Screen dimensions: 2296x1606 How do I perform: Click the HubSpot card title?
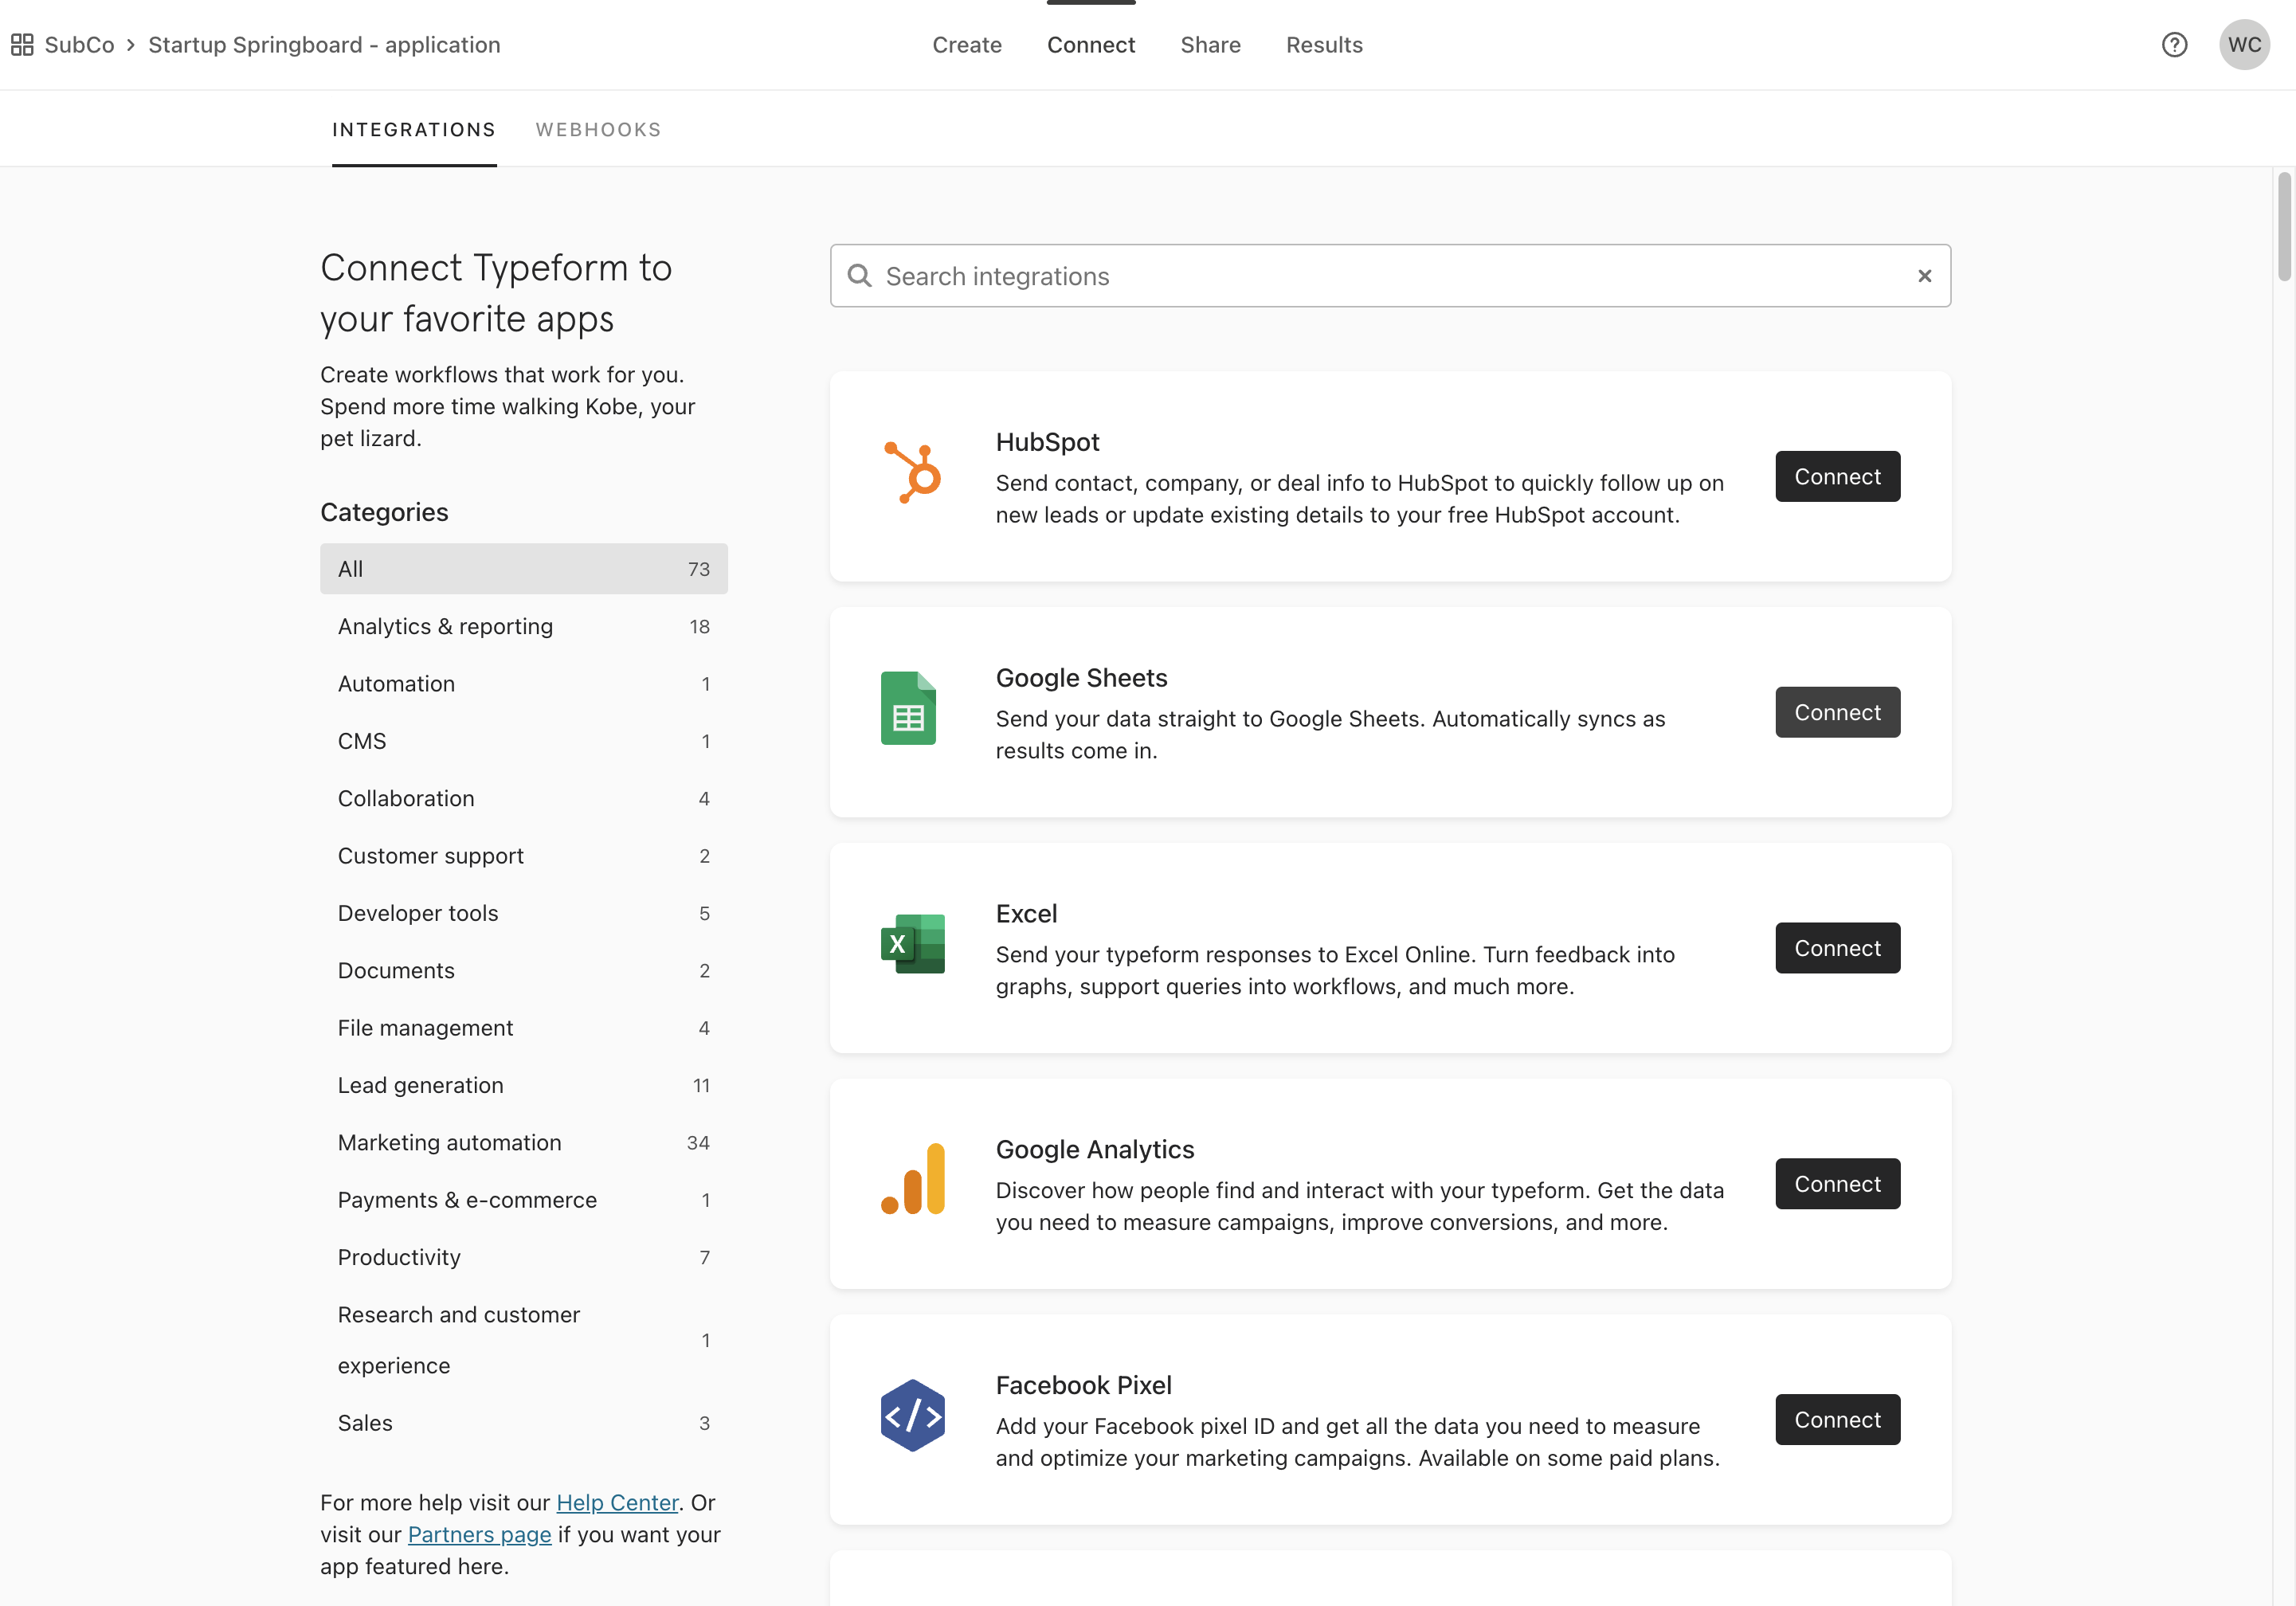point(1047,442)
